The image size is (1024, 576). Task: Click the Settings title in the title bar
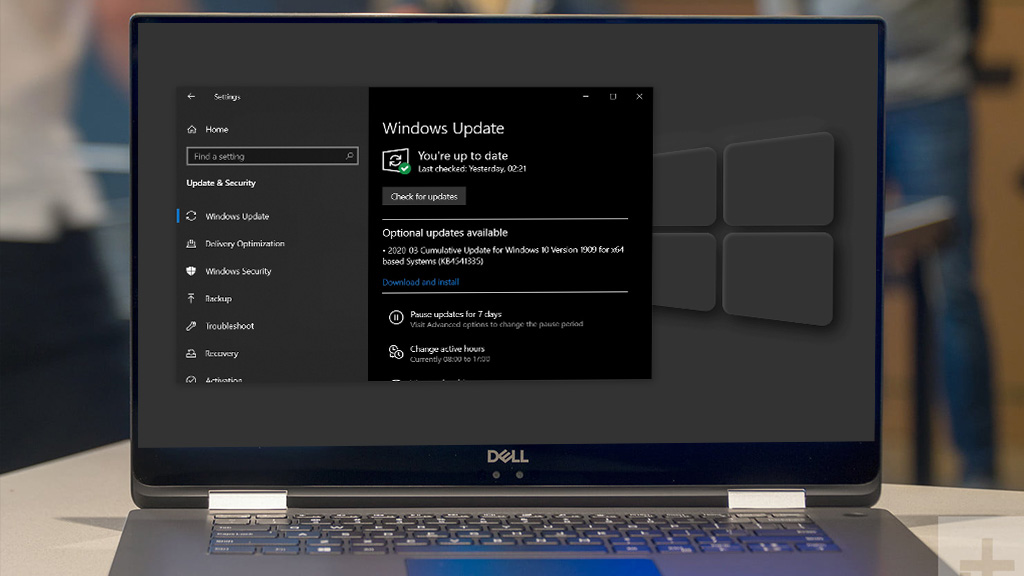[227, 97]
